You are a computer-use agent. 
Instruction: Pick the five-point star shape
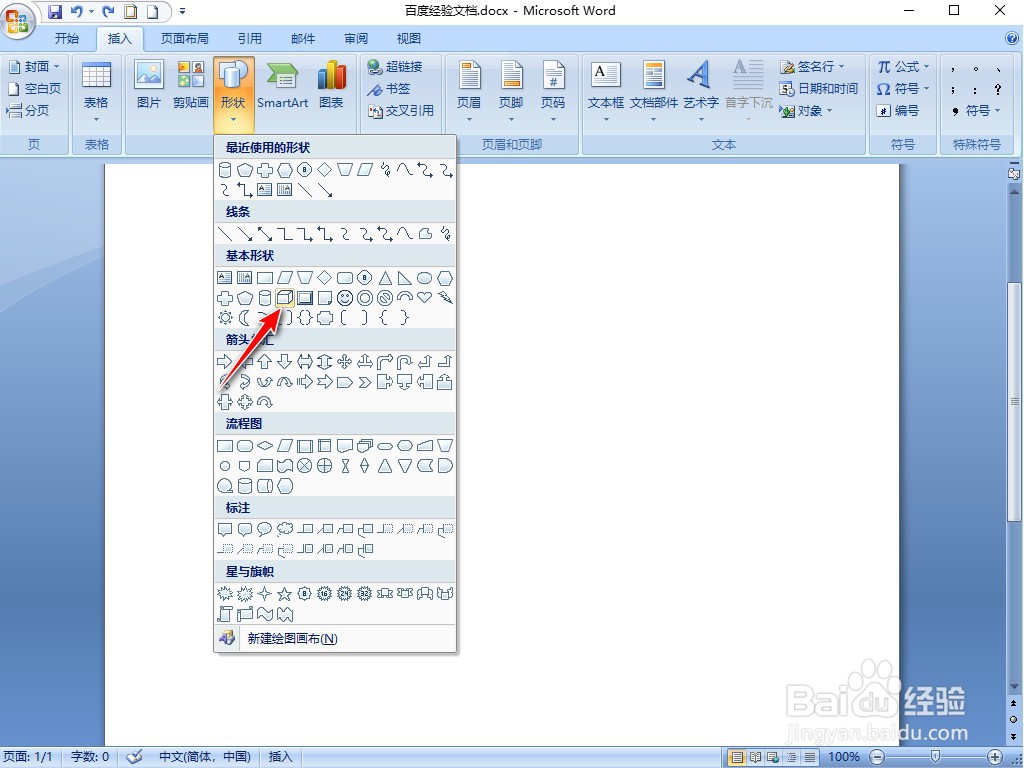pos(284,594)
